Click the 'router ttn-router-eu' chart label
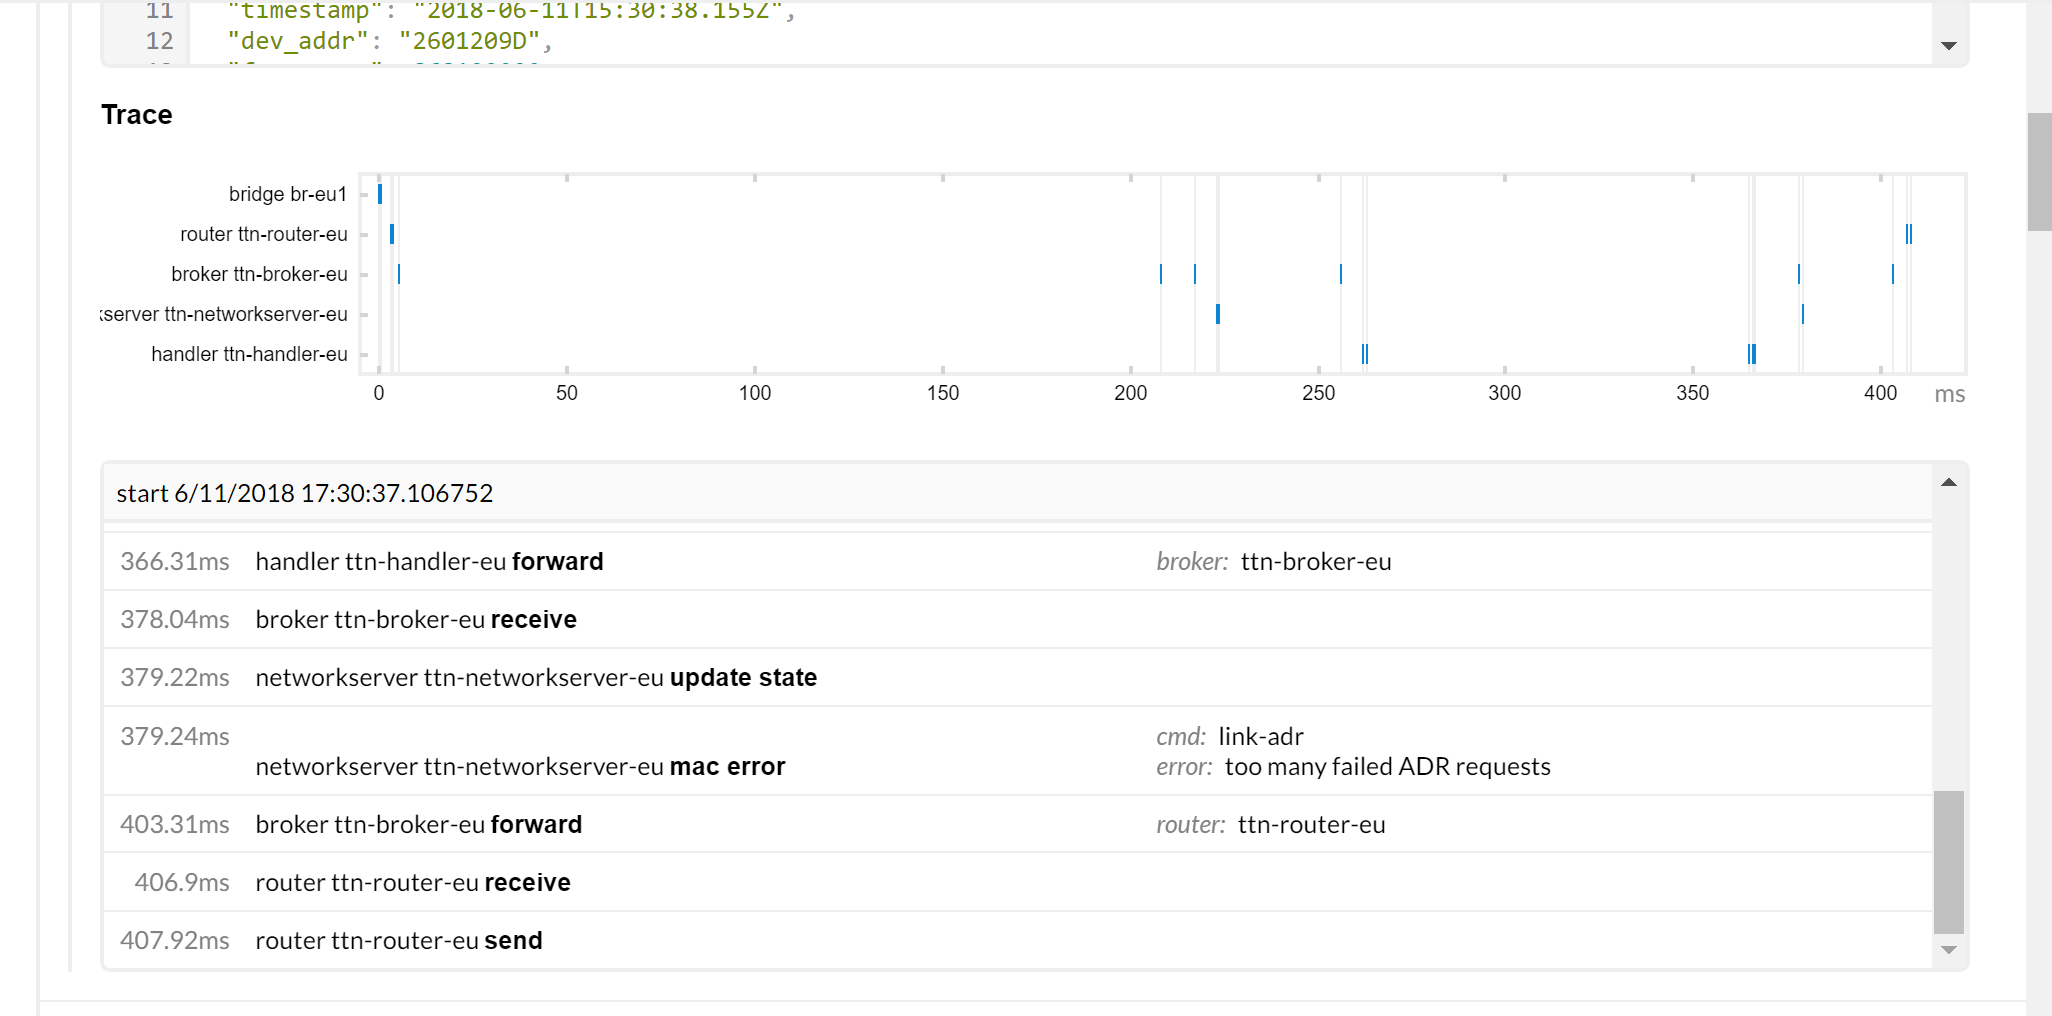This screenshot has height=1016, width=2052. pos(264,234)
